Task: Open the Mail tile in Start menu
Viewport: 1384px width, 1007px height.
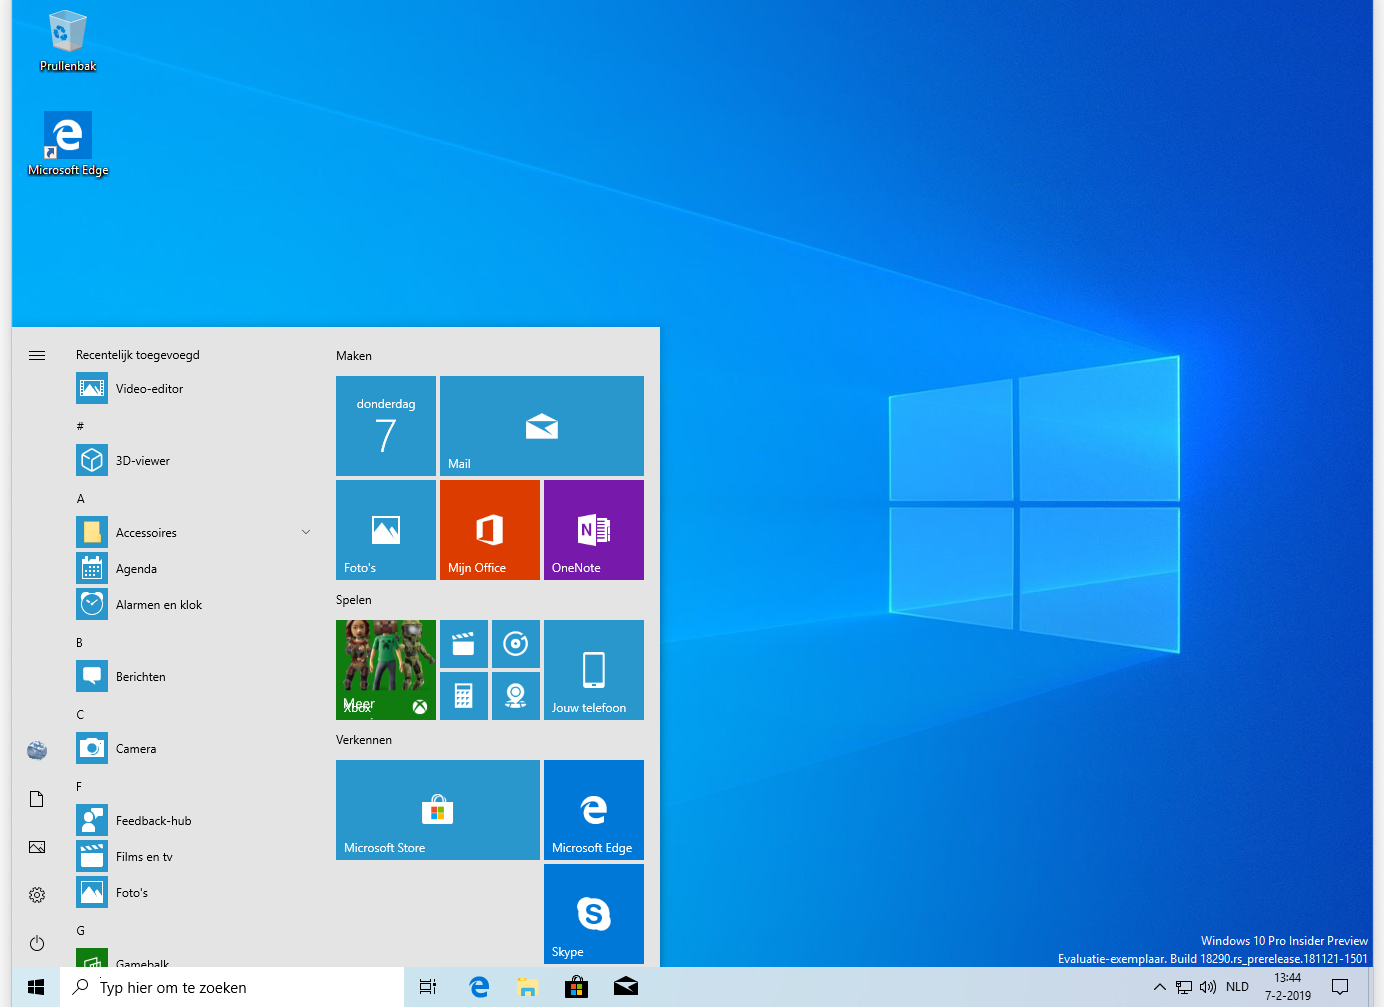Action: 541,426
